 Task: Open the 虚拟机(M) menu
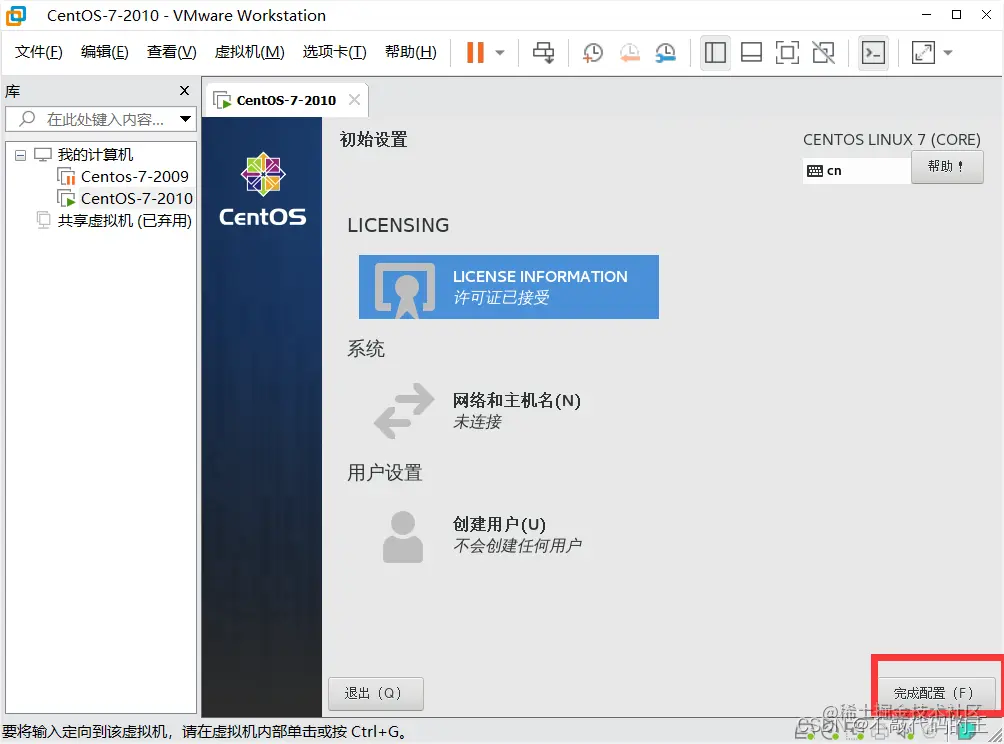pos(249,52)
